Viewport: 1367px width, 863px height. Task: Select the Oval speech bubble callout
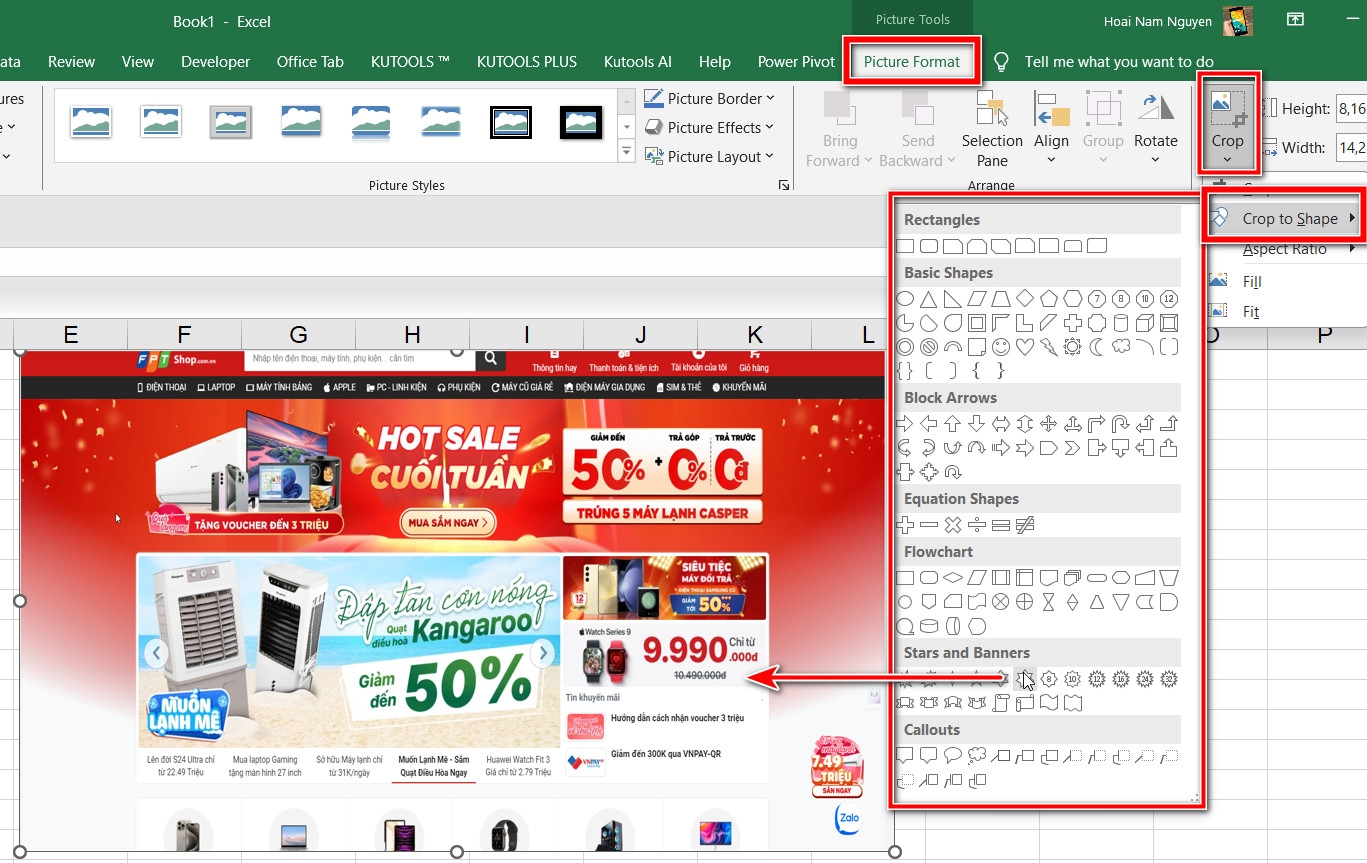pos(953,755)
